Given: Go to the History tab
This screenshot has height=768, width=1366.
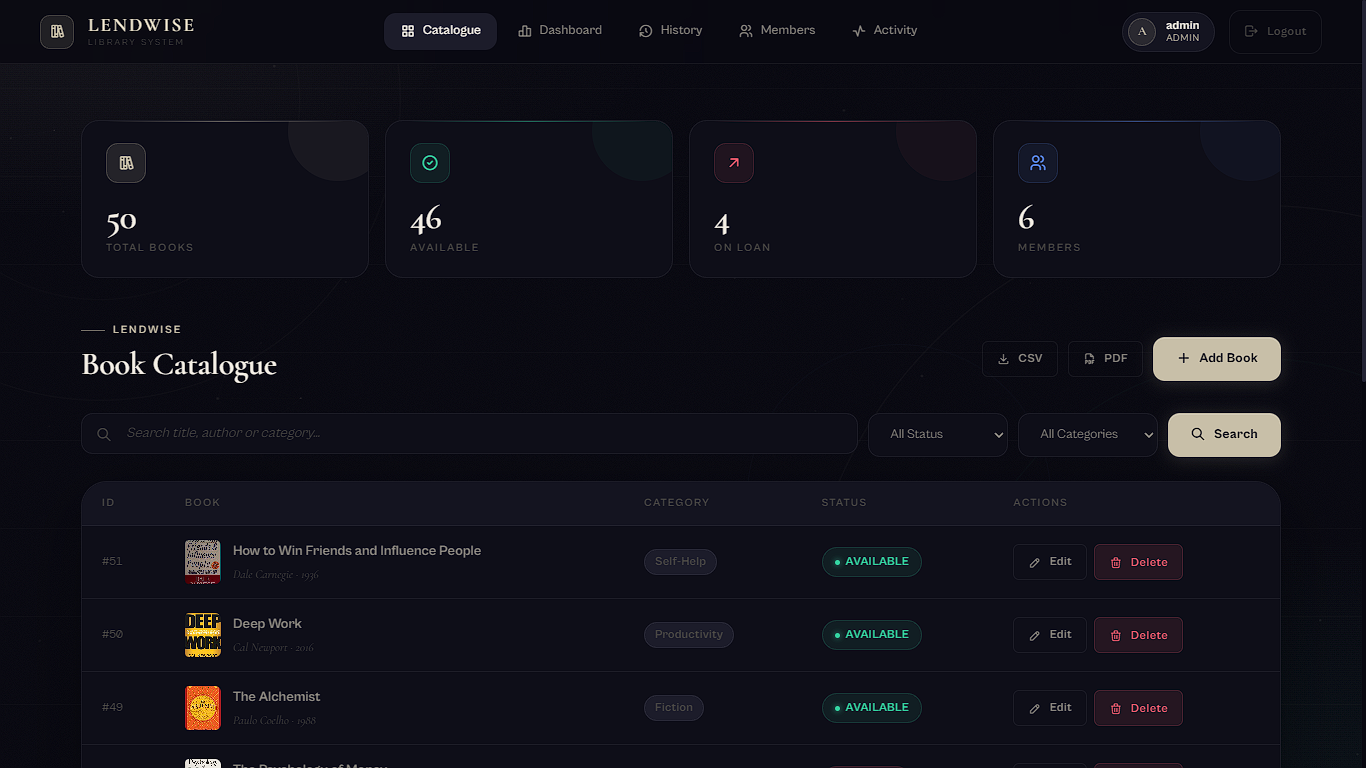Looking at the screenshot, I should [x=670, y=31].
